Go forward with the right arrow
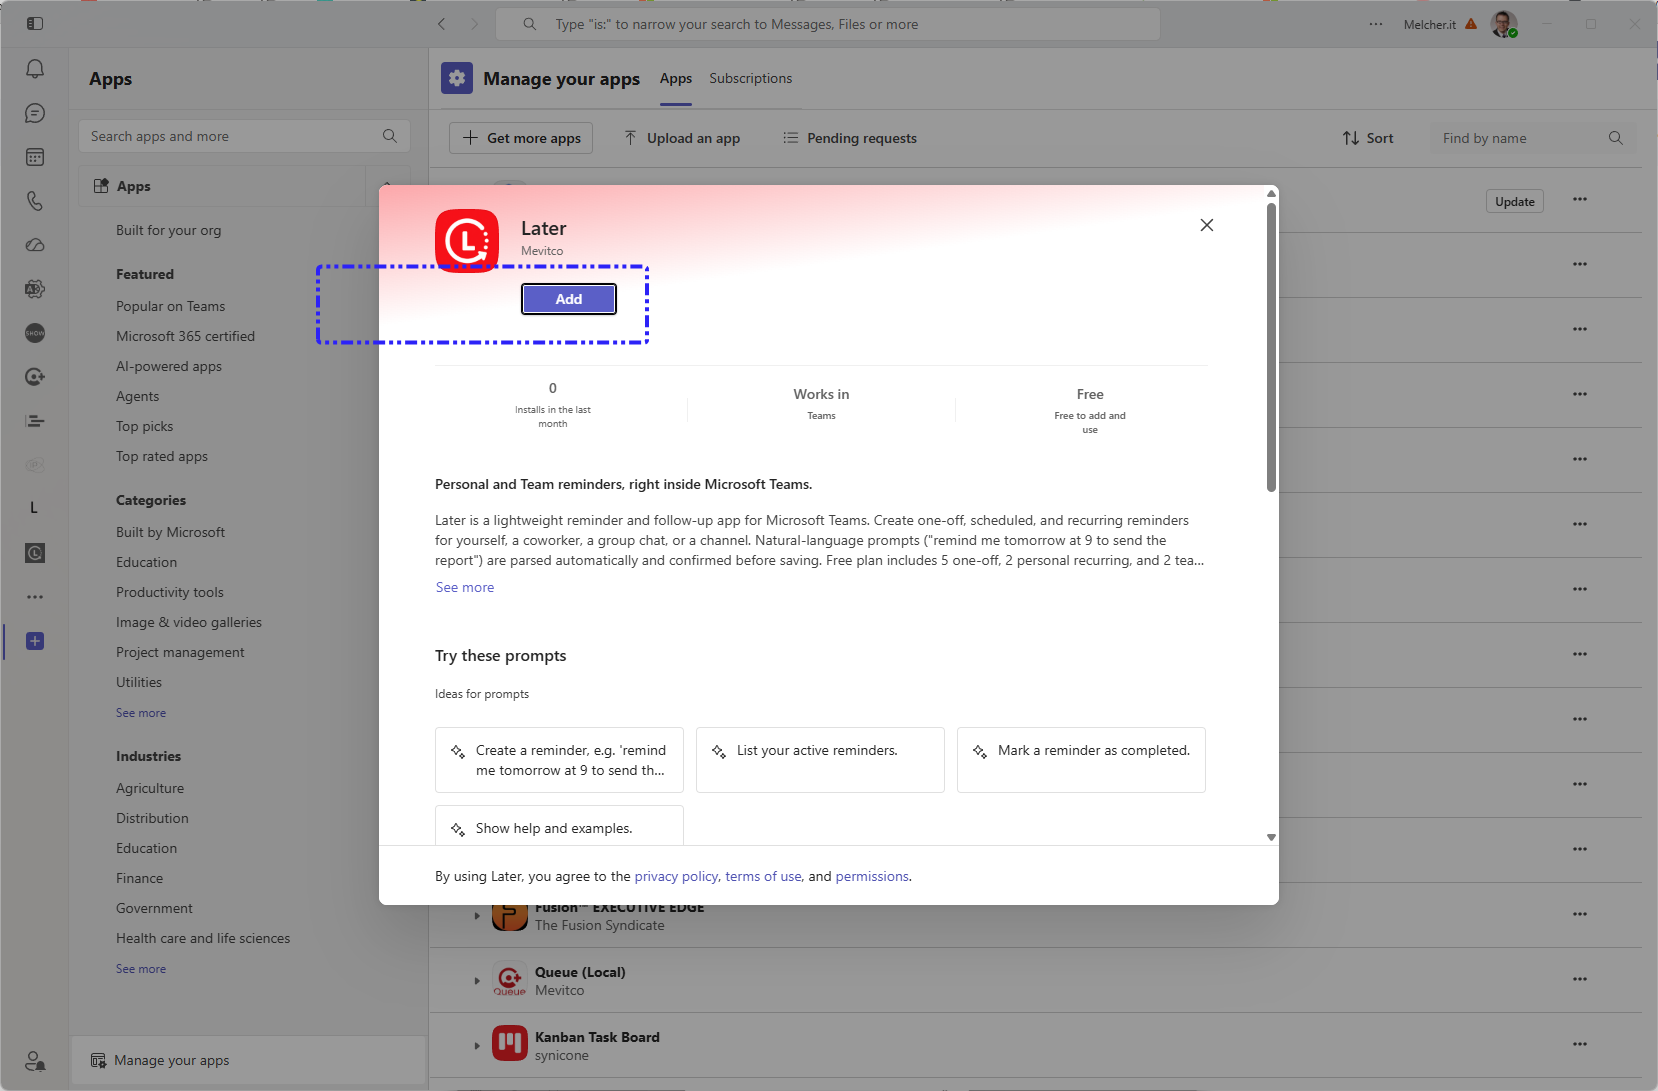Viewport: 1658px width, 1091px height. (x=475, y=24)
